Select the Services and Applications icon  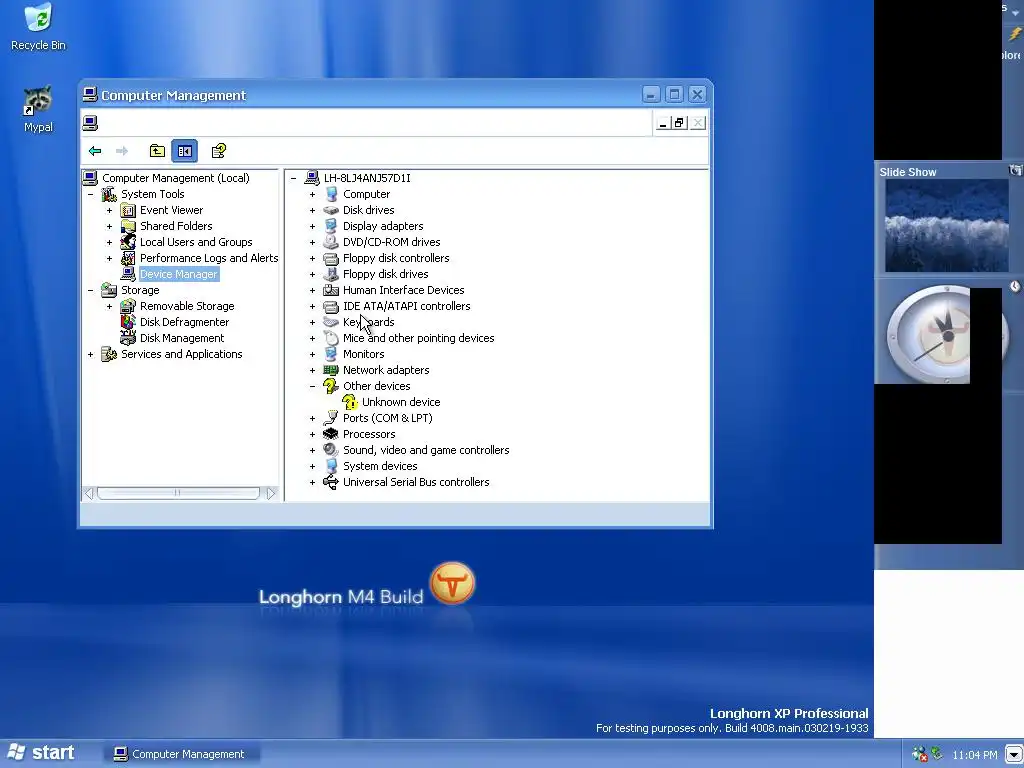coord(109,354)
